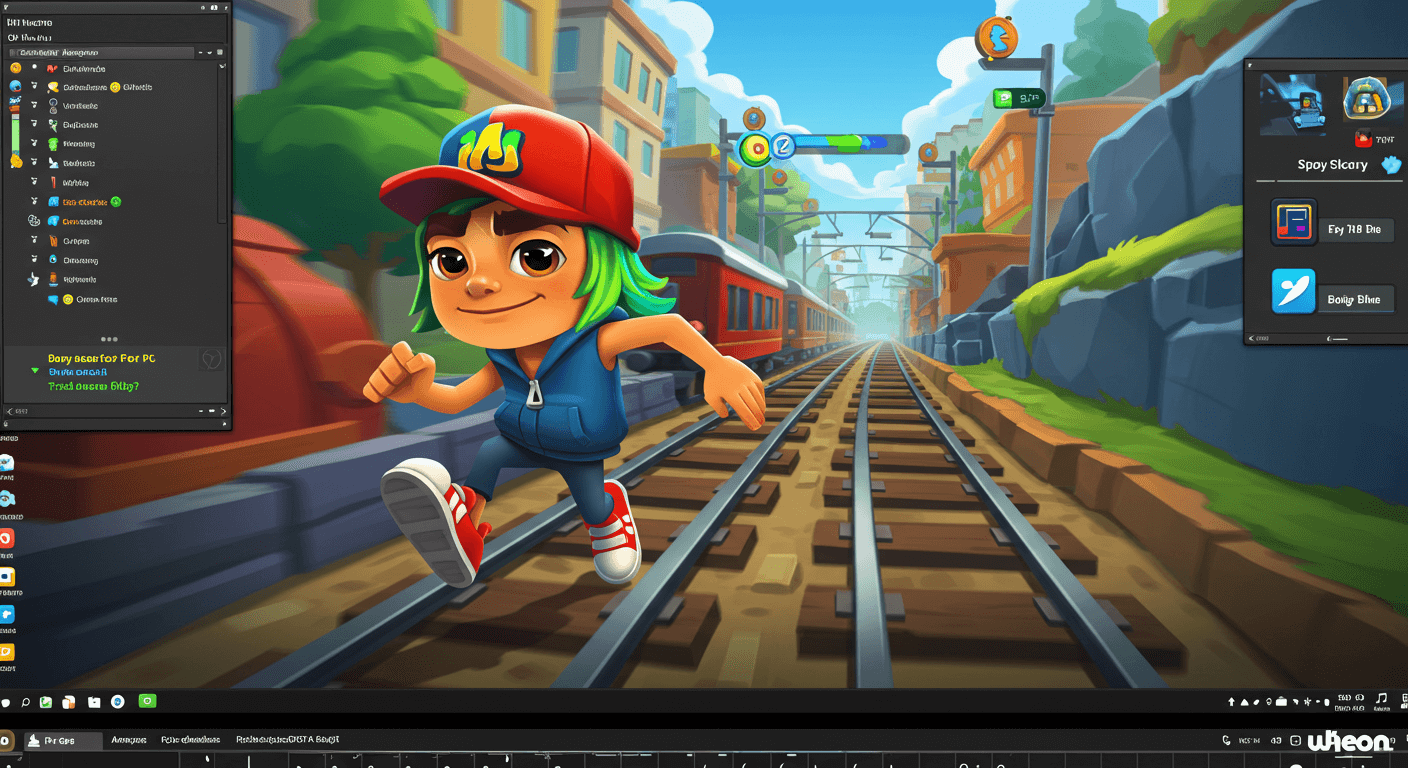This screenshot has height=768, width=1408.
Task: Open the left thumbnail in the right panel
Action: click(1293, 104)
